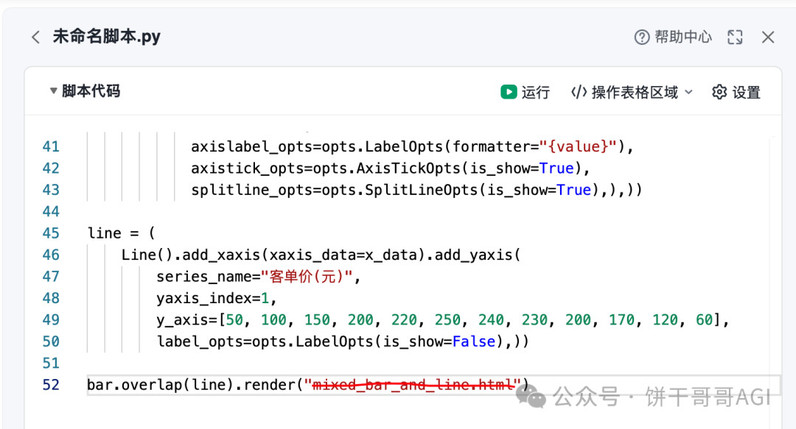The height and width of the screenshot is (429, 796).
Task: Open the 帮助中心 help center
Action: pyautogui.click(x=673, y=37)
